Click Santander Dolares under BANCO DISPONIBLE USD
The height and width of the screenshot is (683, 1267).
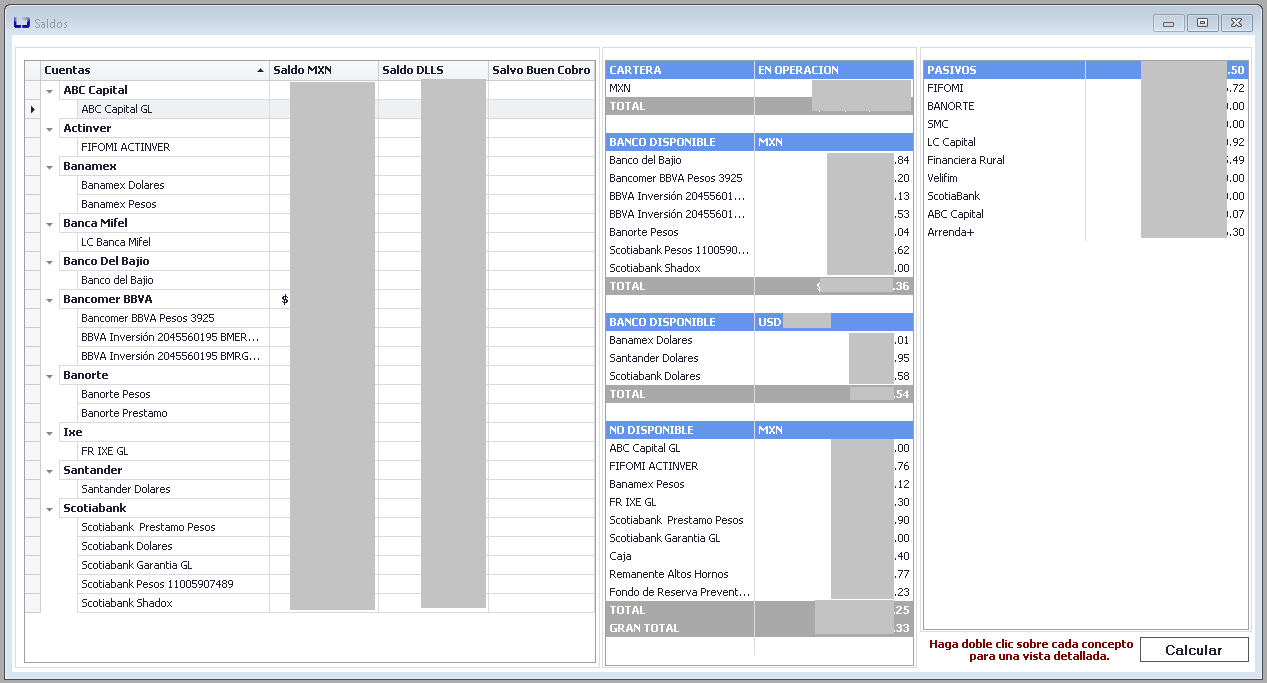pyautogui.click(x=759, y=358)
